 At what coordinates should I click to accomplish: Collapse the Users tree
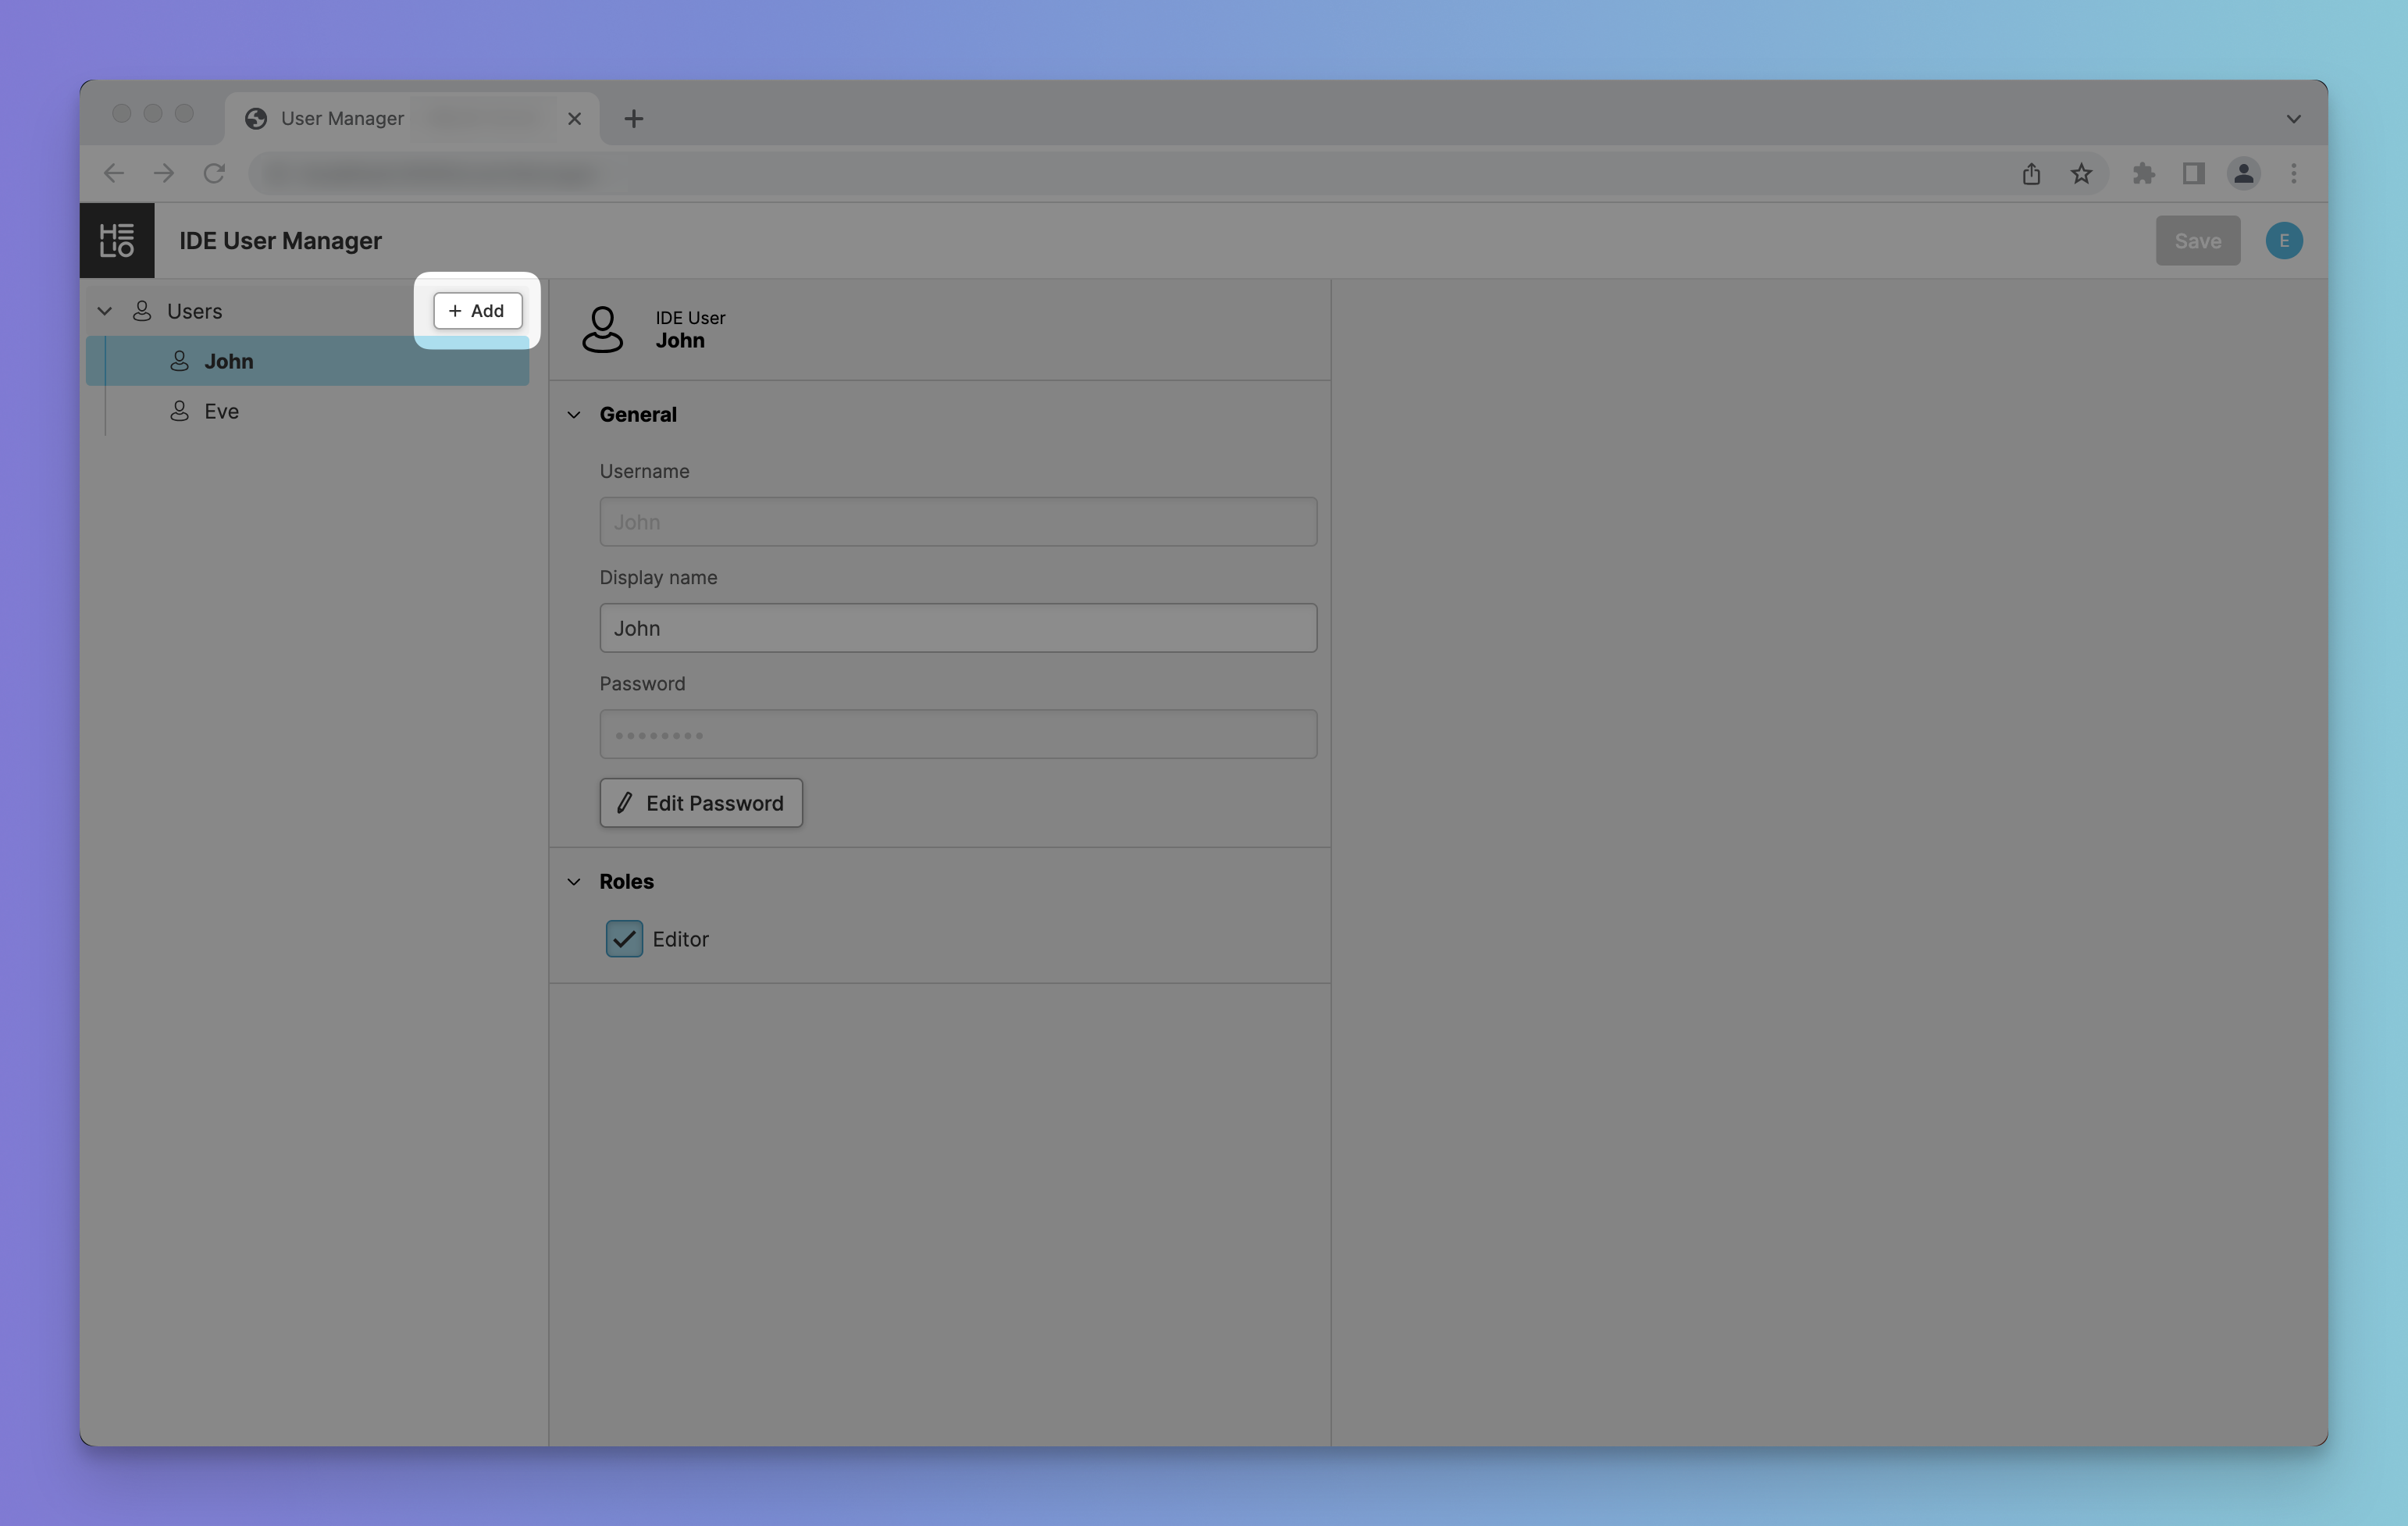104,311
